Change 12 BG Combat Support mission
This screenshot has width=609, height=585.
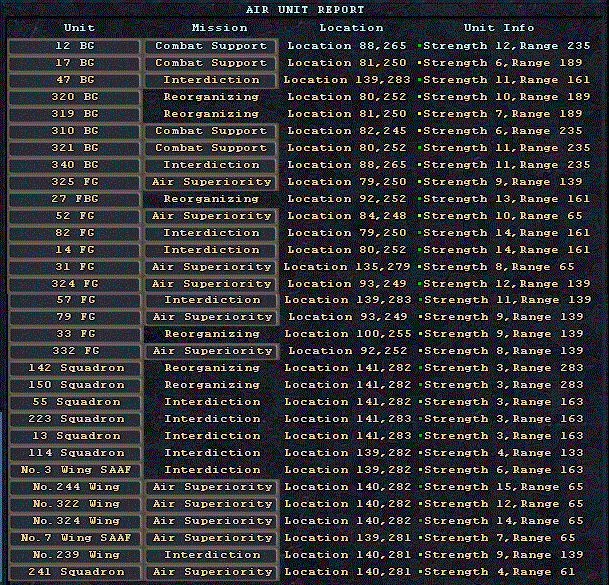click(211, 46)
